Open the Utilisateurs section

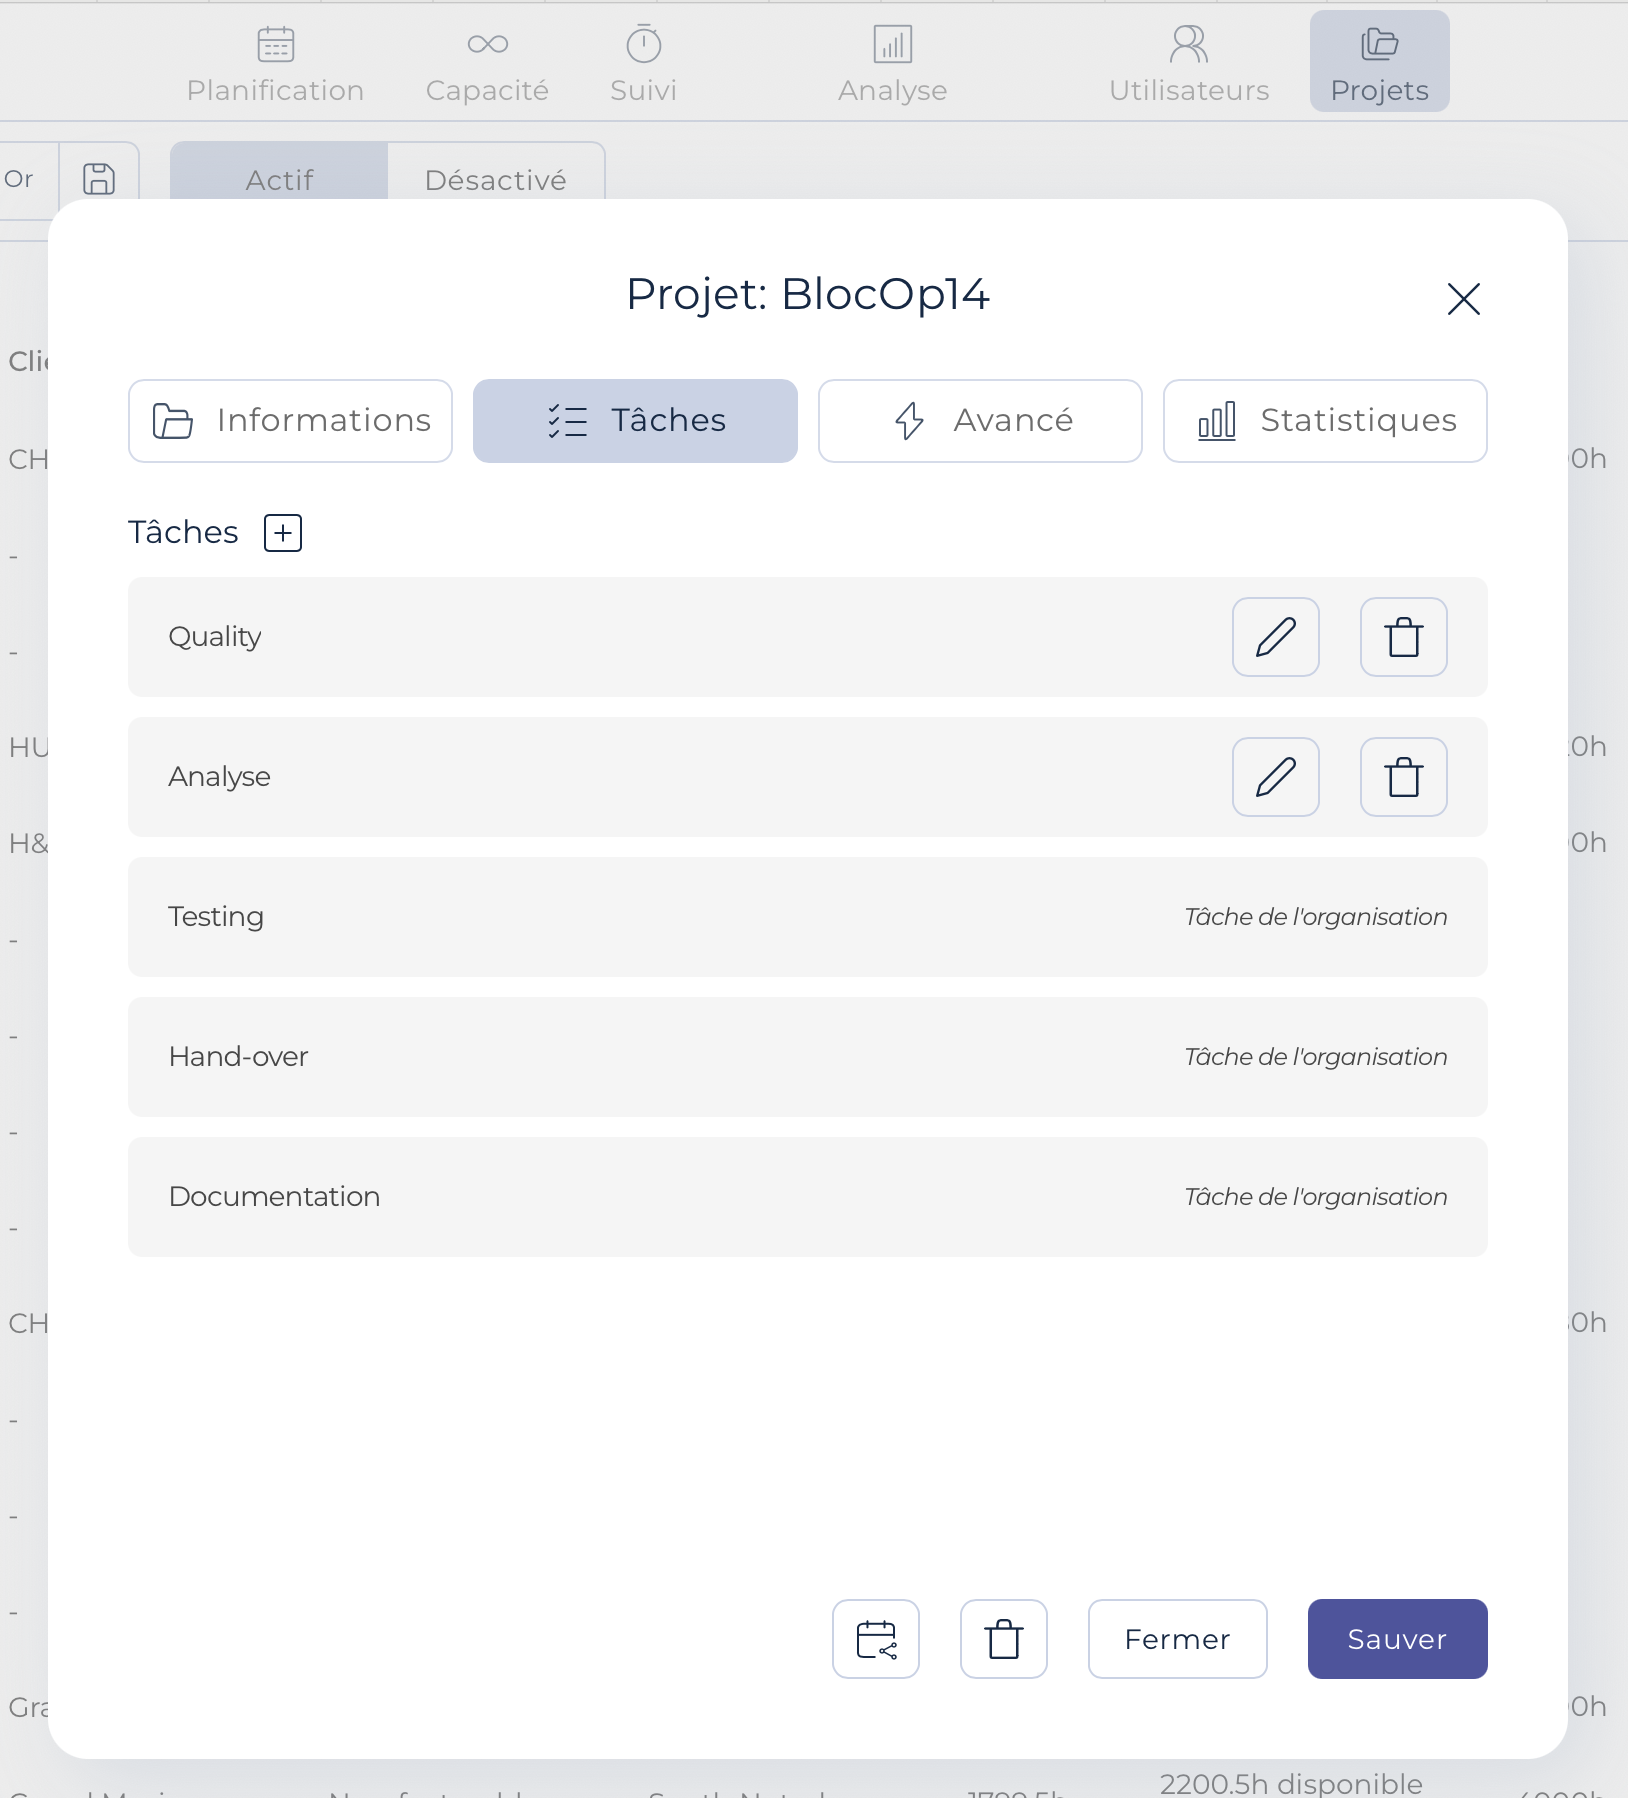point(1189,64)
